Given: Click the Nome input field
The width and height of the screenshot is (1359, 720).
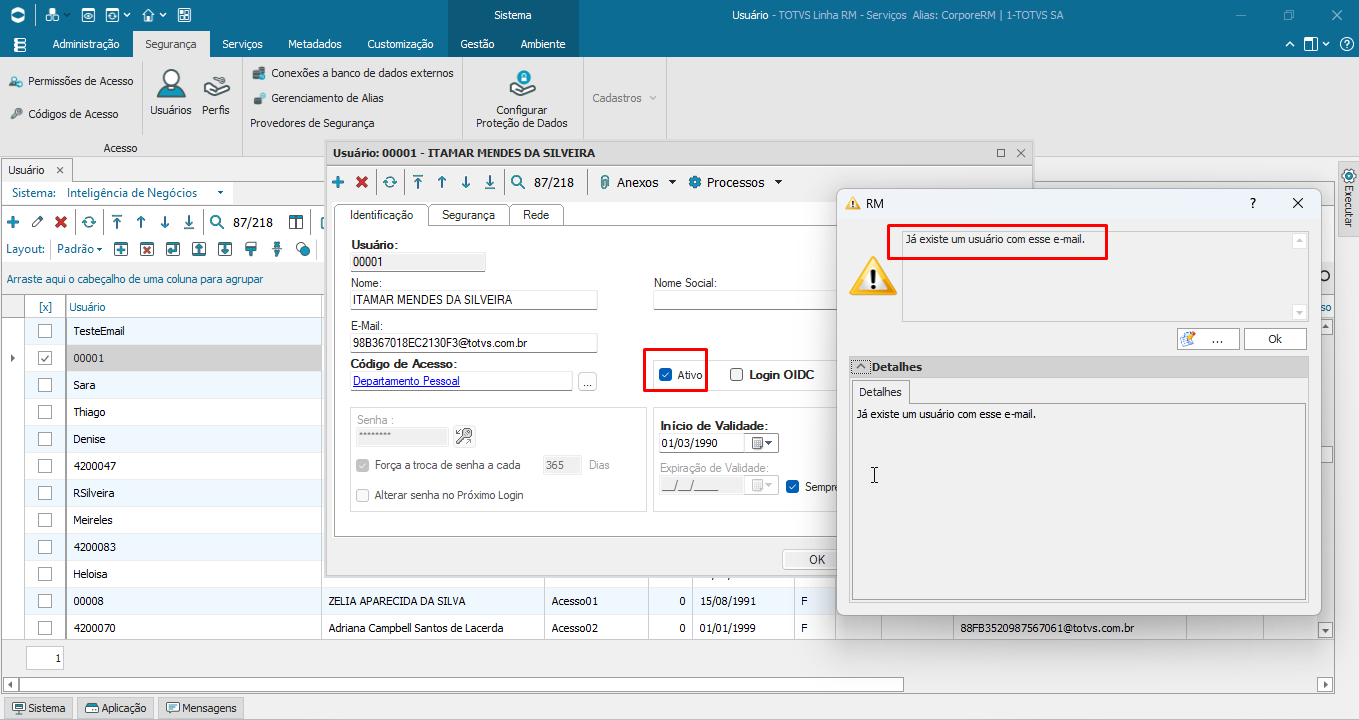Looking at the screenshot, I should pyautogui.click(x=474, y=300).
